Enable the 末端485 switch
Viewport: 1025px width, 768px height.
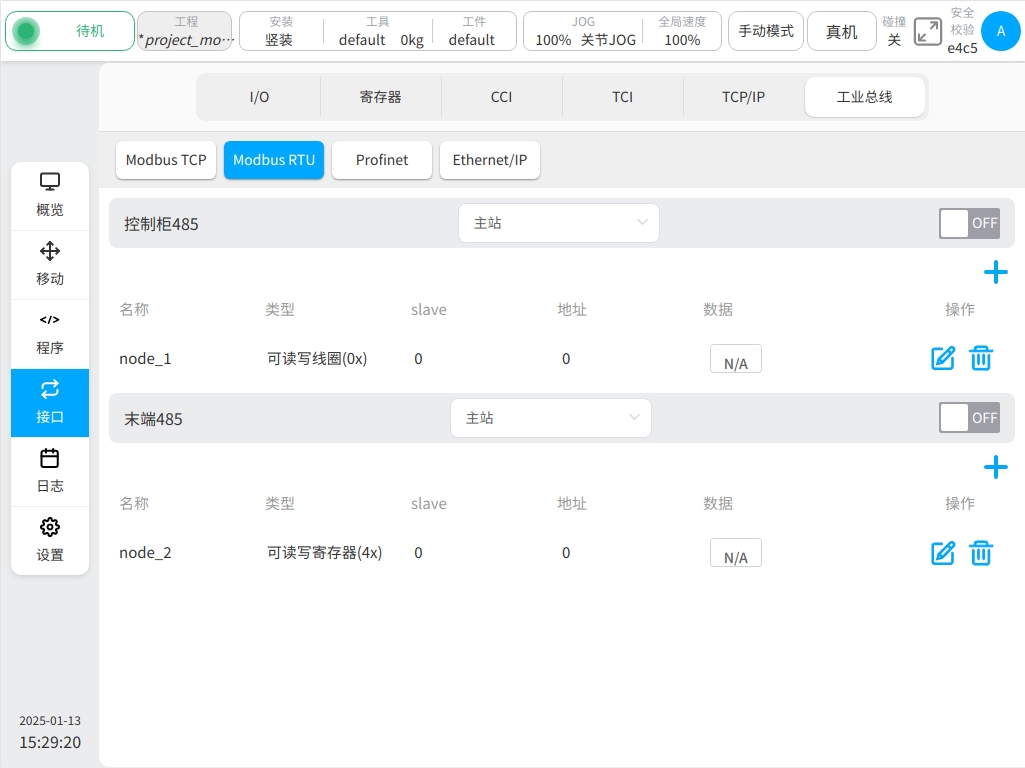tap(968, 418)
